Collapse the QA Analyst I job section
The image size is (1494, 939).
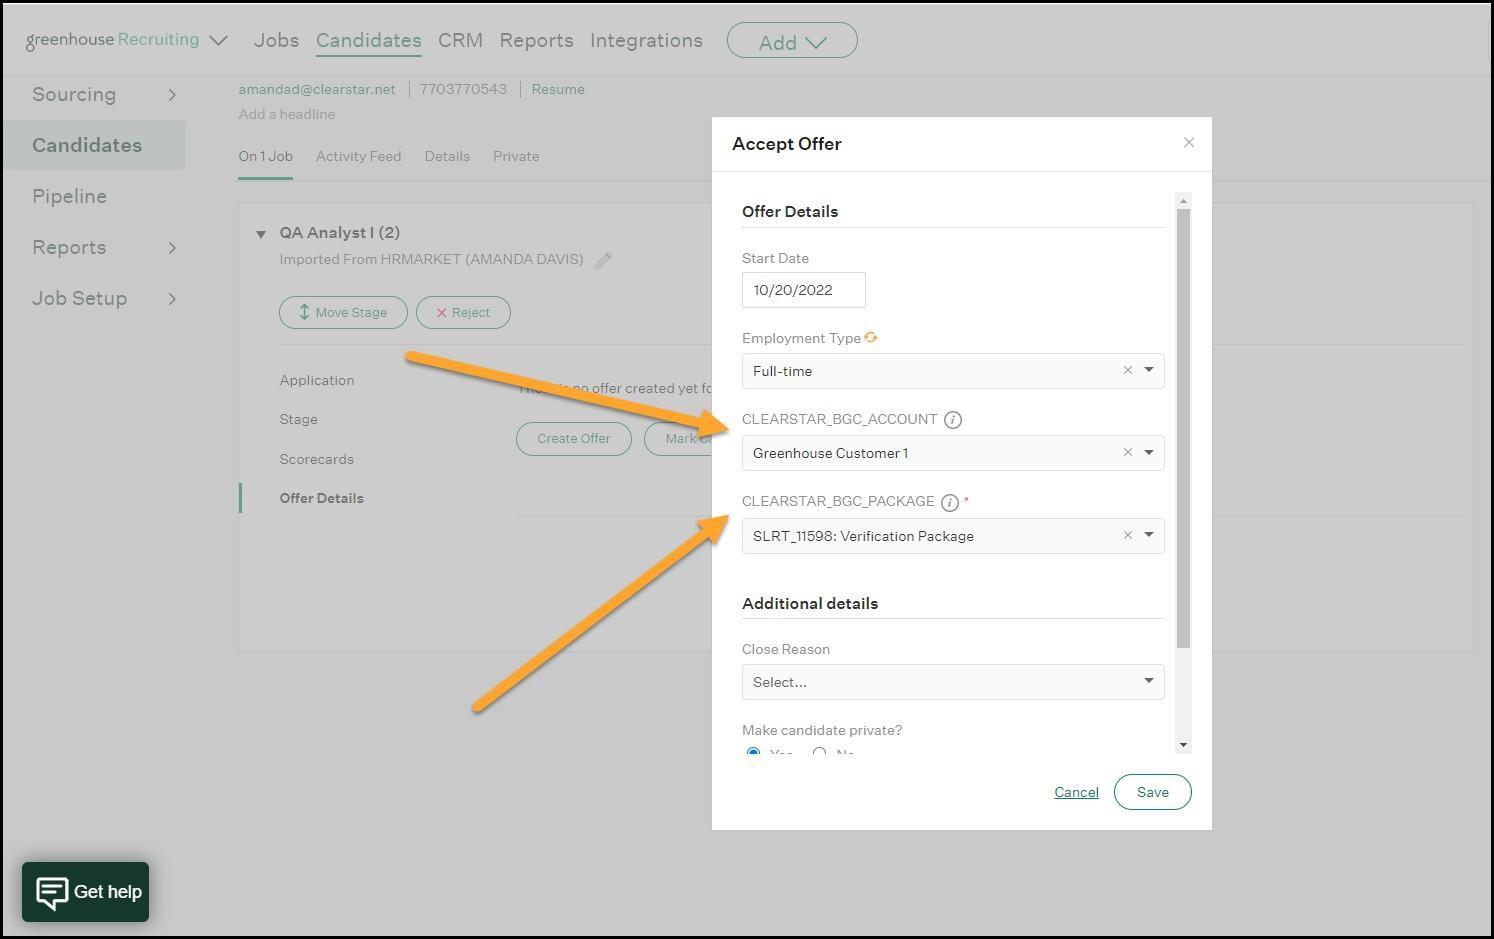(x=261, y=234)
